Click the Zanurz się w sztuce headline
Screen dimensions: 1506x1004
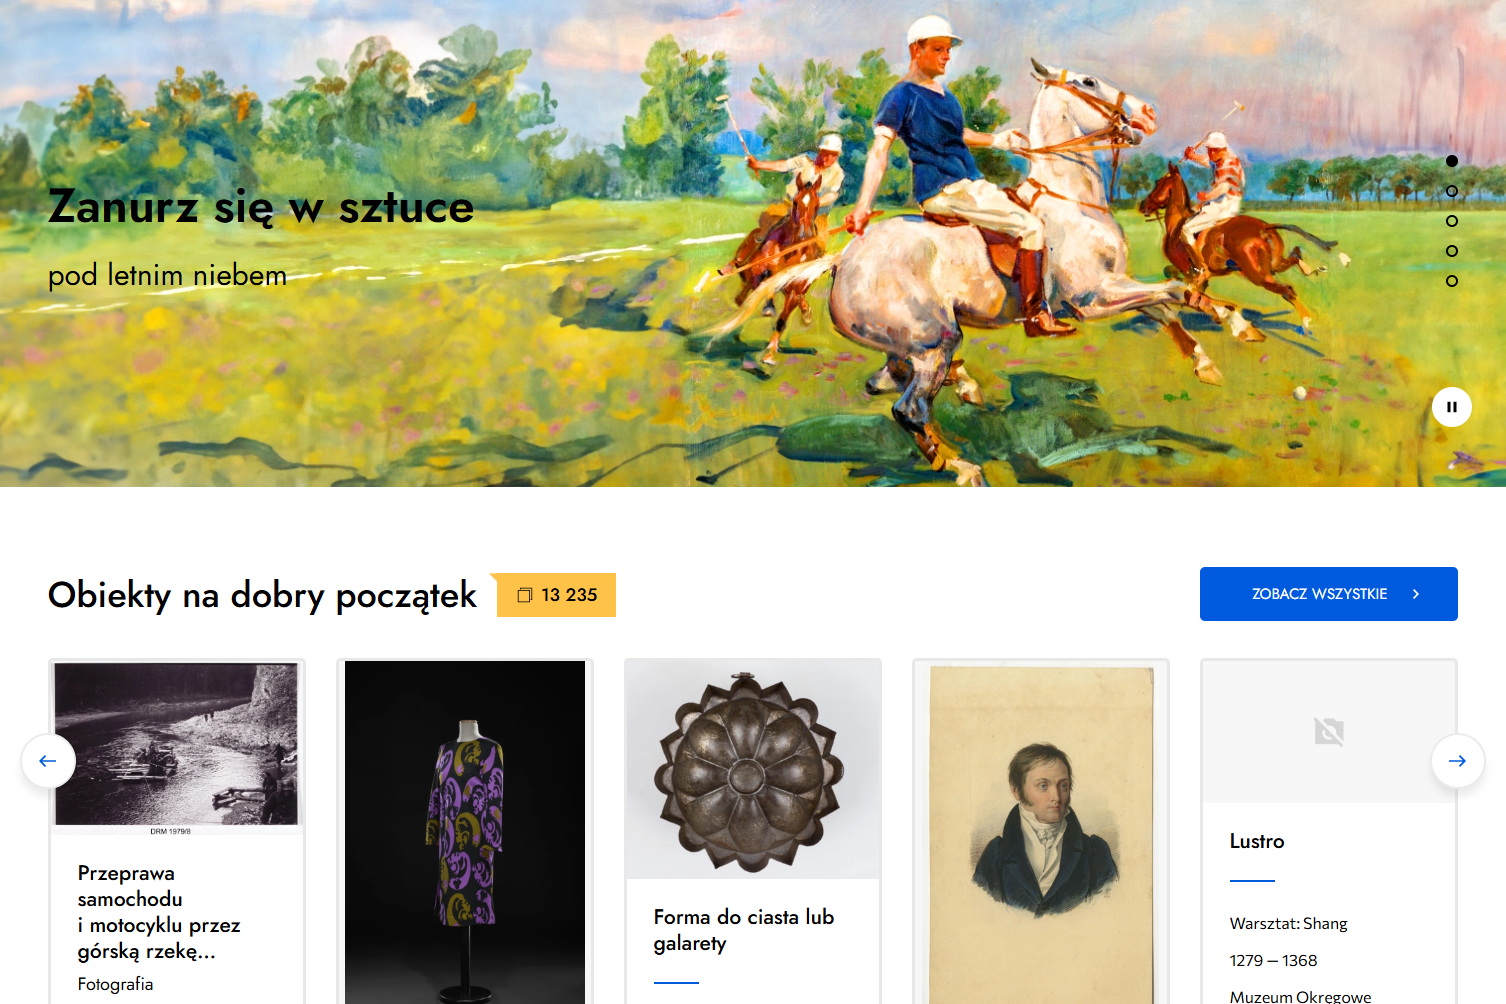coord(261,207)
